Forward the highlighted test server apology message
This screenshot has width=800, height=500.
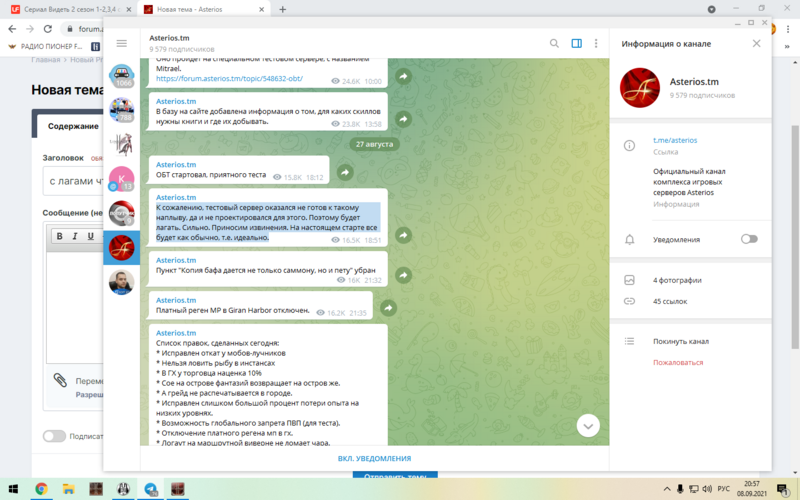pyautogui.click(x=403, y=235)
